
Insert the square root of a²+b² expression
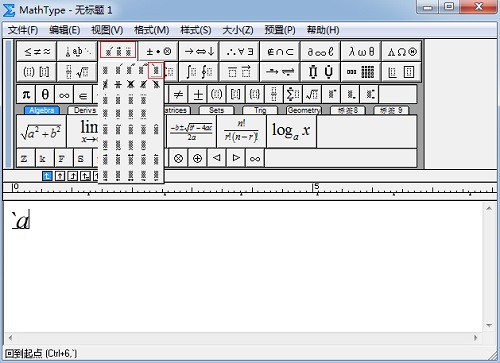(41, 131)
